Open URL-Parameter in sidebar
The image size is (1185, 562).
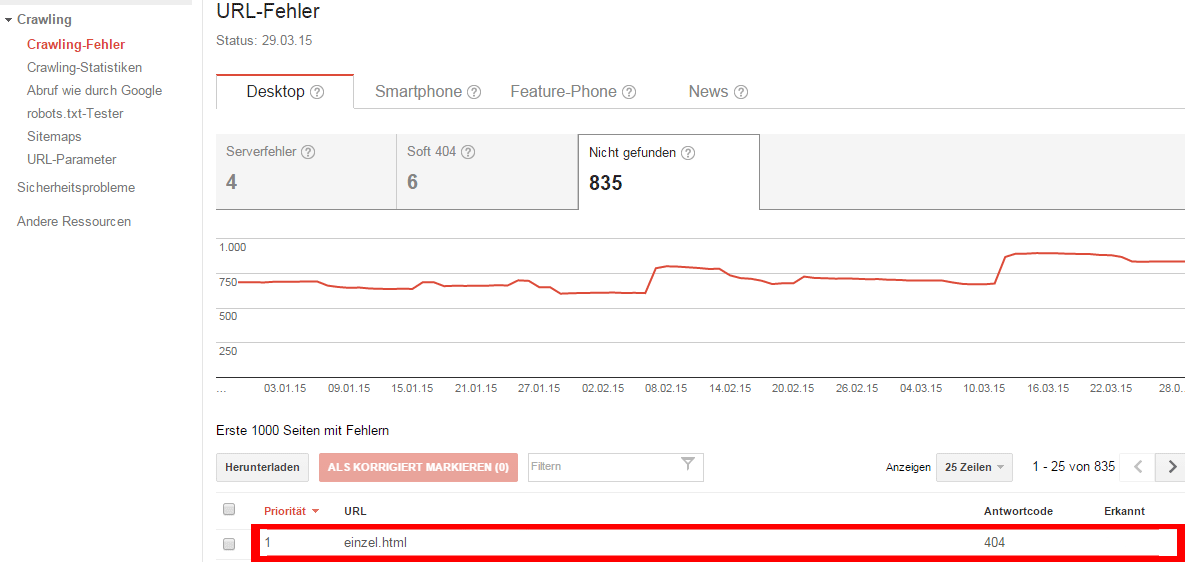[71, 159]
